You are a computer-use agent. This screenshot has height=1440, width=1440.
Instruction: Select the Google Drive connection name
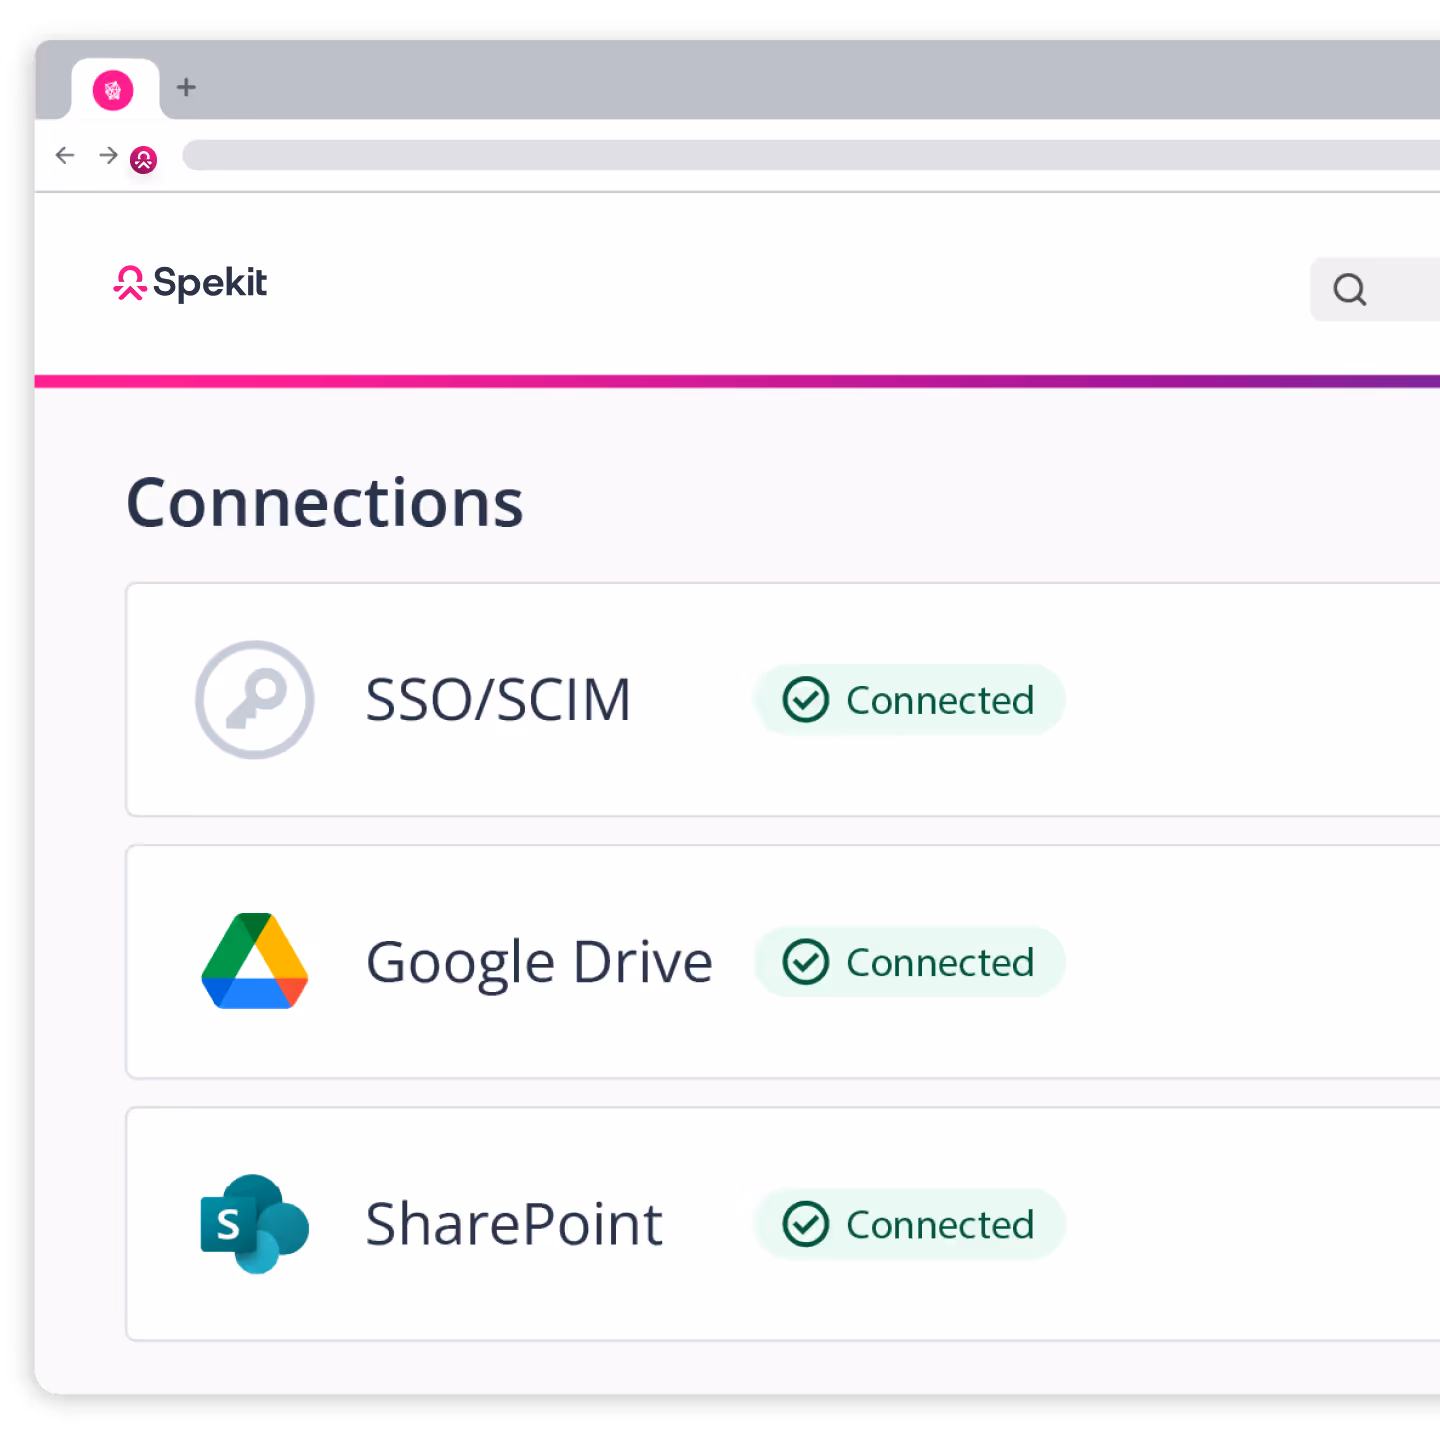pyautogui.click(x=539, y=963)
